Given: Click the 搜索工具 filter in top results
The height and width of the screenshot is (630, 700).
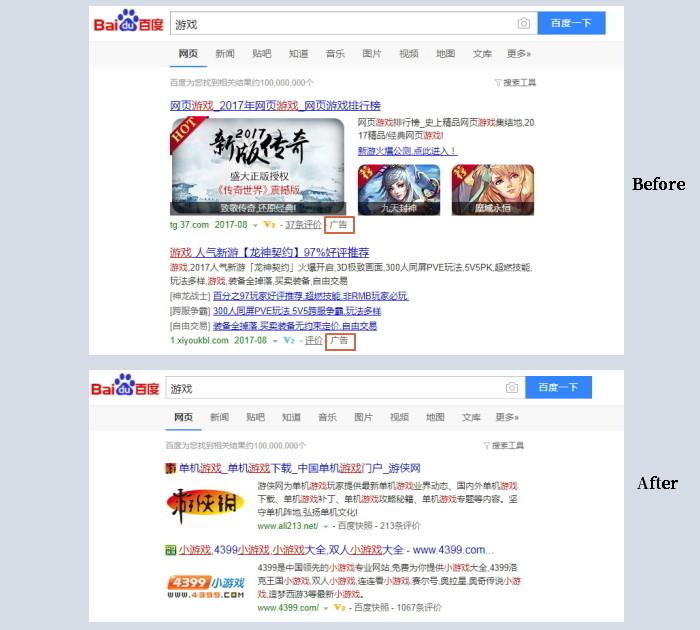Looking at the screenshot, I should tap(515, 83).
